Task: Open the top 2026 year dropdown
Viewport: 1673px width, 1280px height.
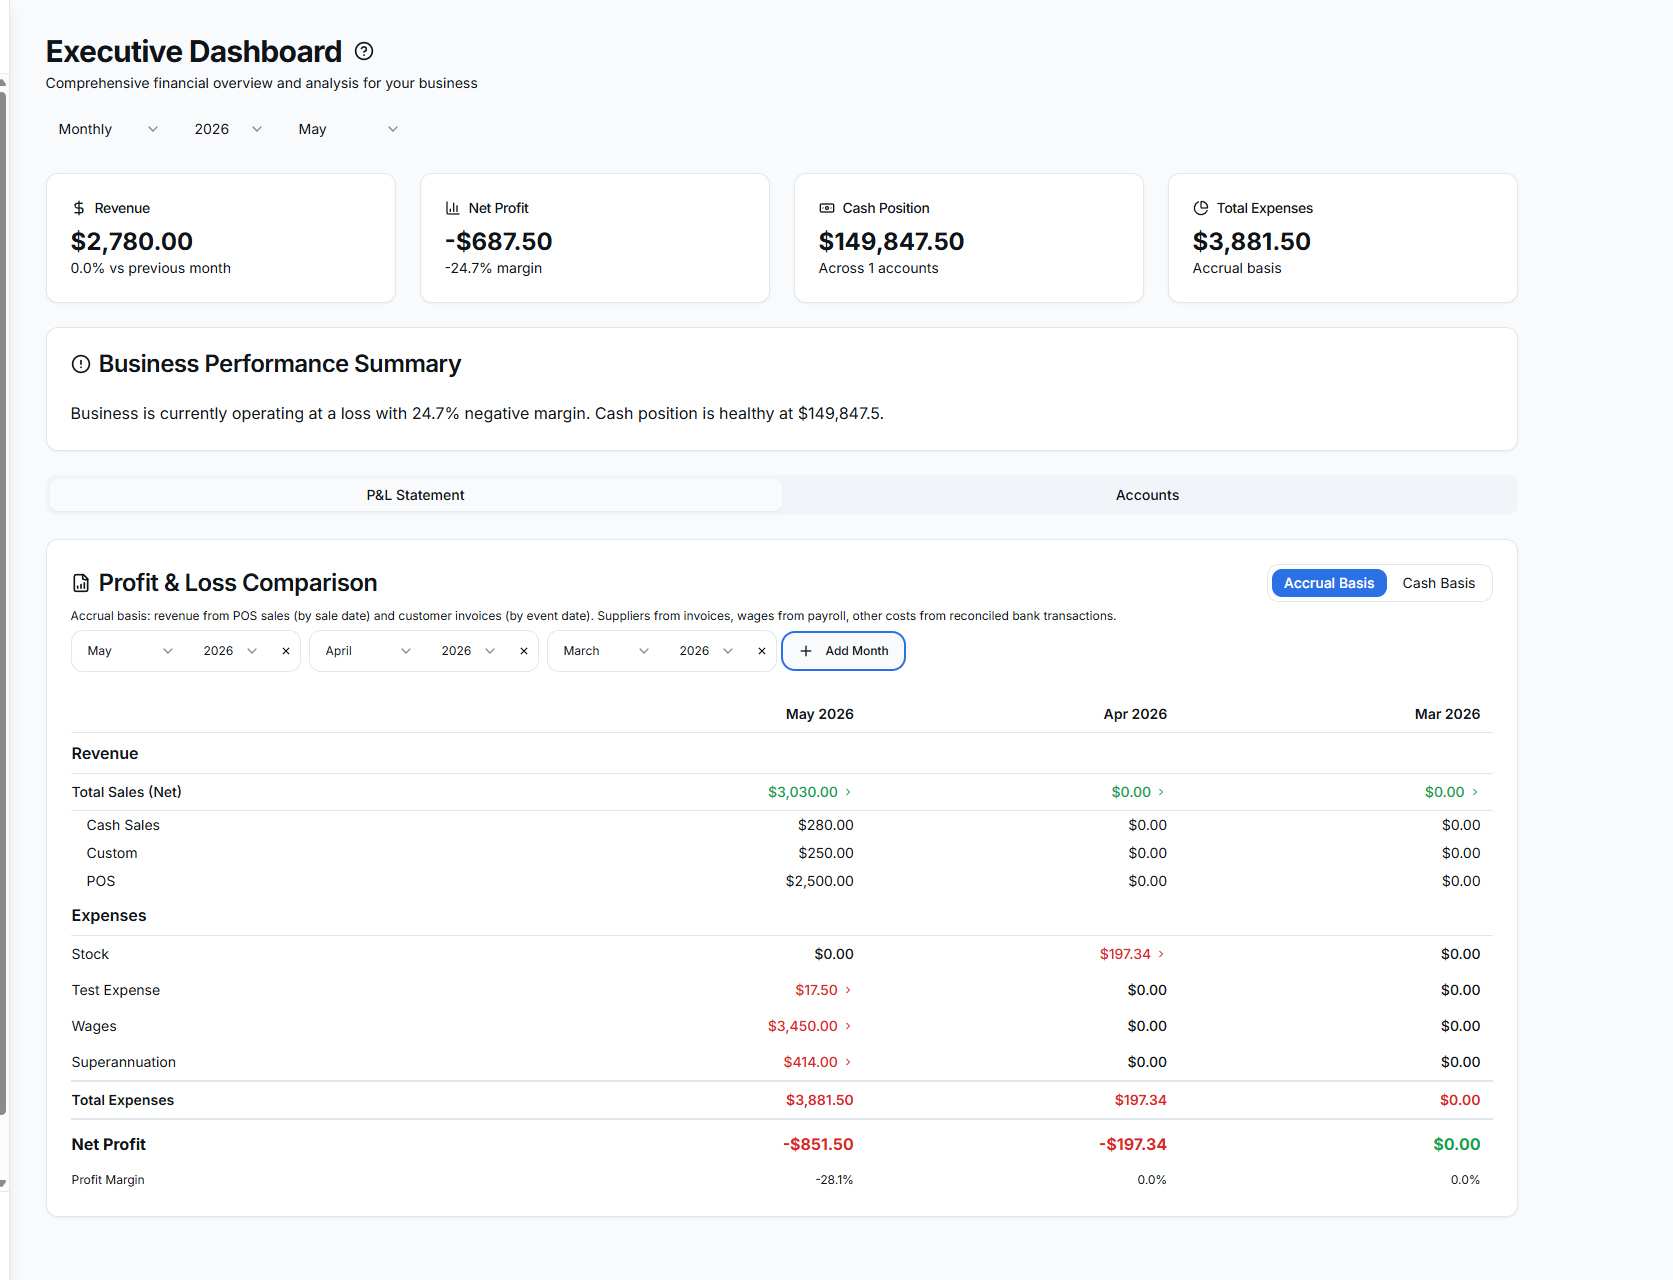Action: point(228,129)
